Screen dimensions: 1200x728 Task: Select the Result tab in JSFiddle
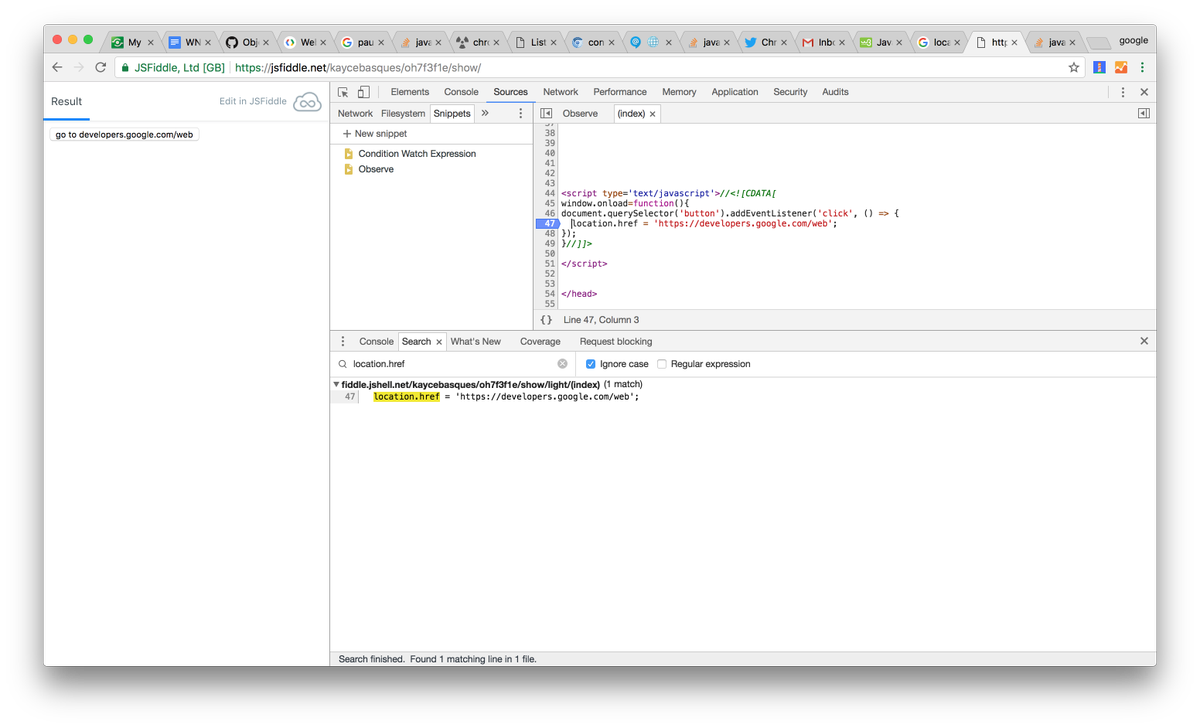click(x=67, y=102)
